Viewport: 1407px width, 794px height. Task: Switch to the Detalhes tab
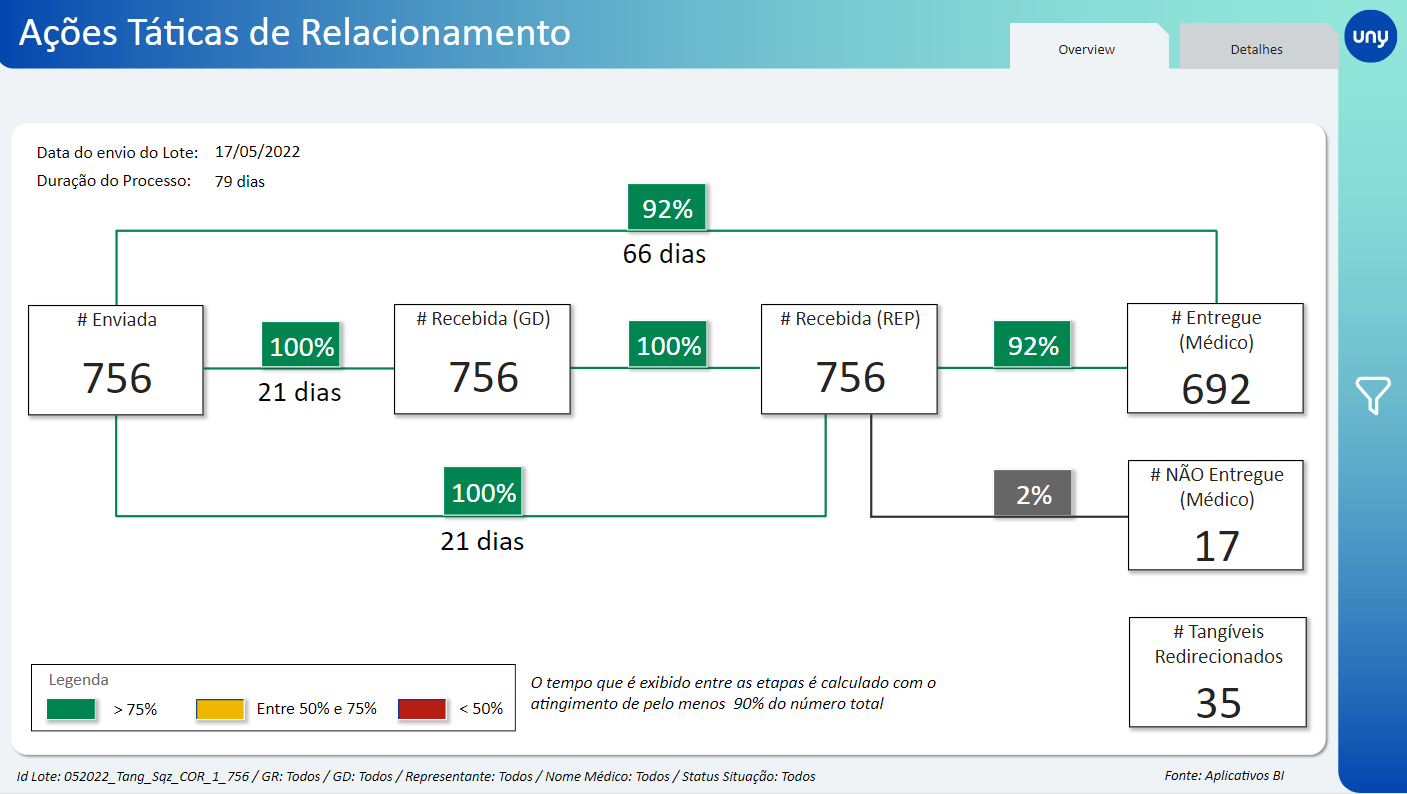click(x=1256, y=49)
